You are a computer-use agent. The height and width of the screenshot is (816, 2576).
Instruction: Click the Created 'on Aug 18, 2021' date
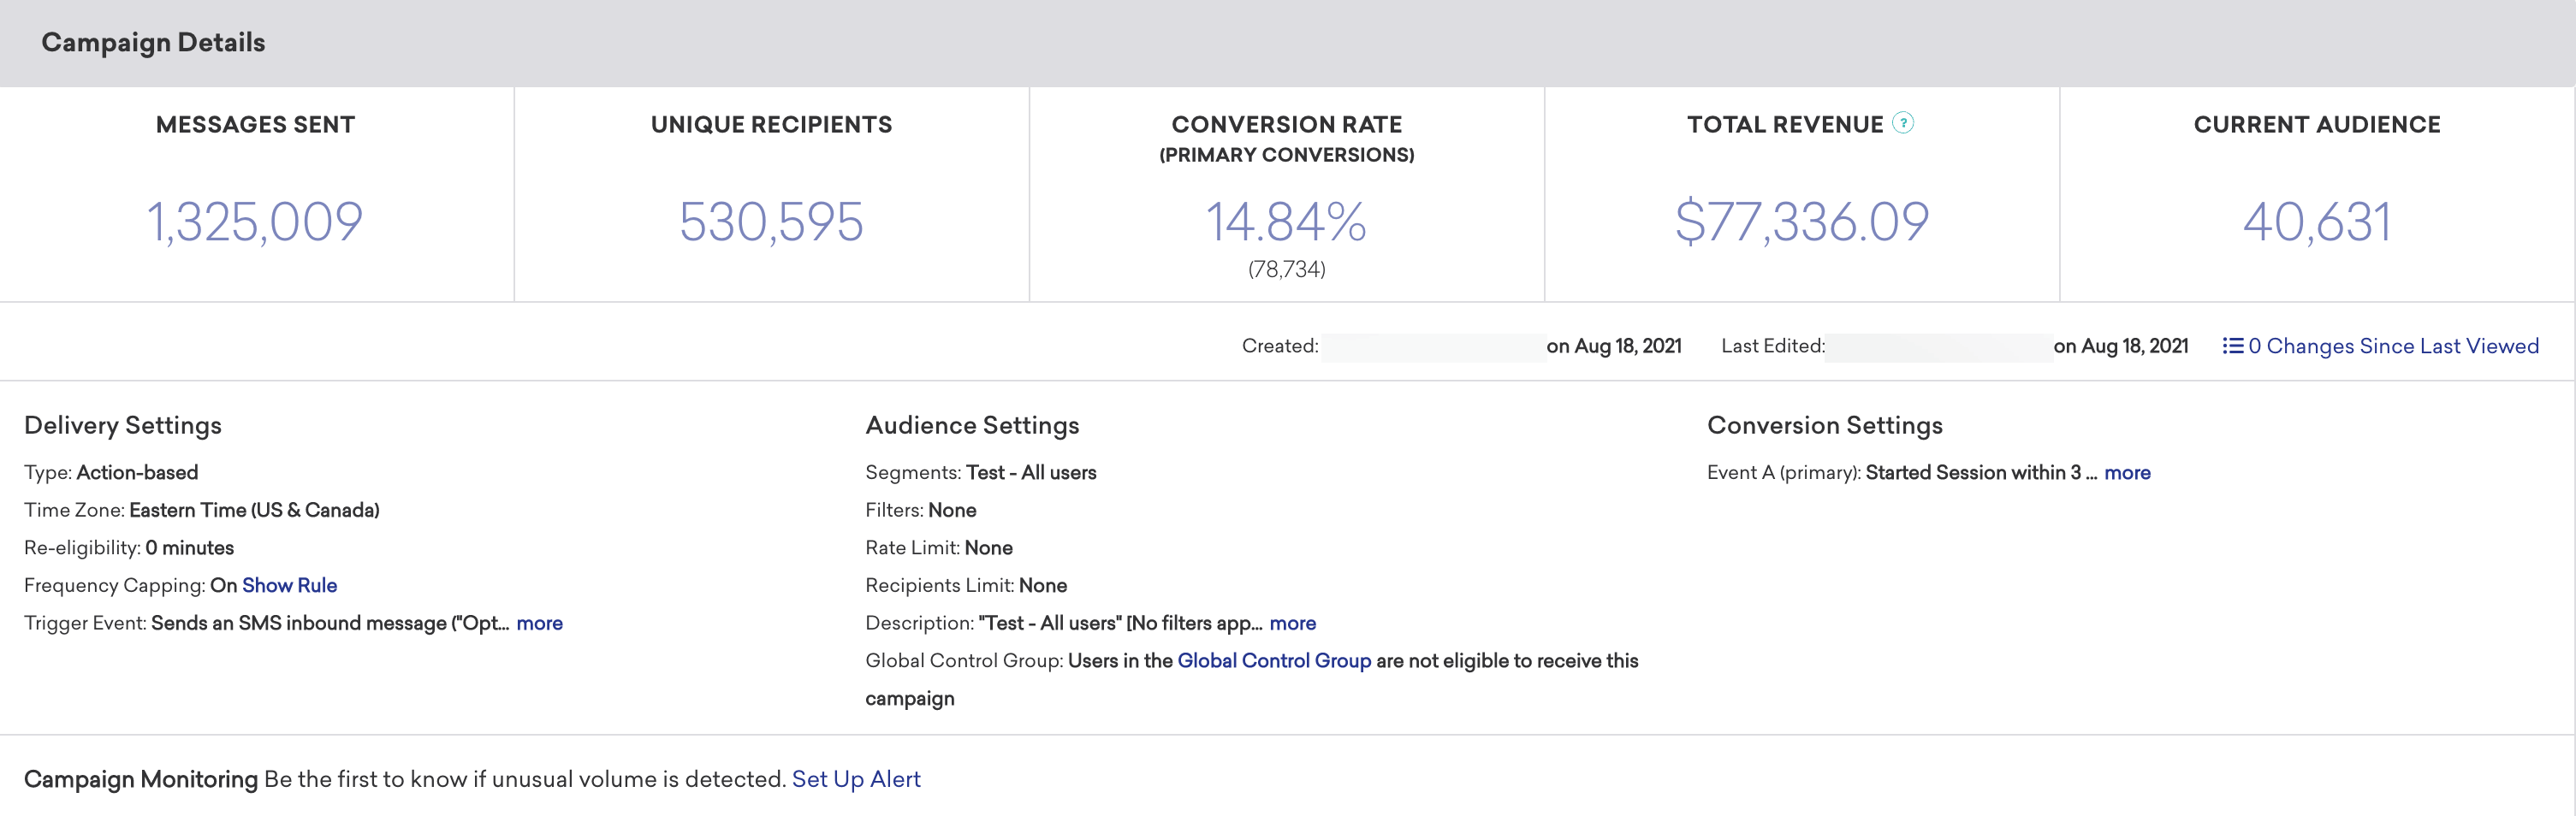click(x=1614, y=346)
